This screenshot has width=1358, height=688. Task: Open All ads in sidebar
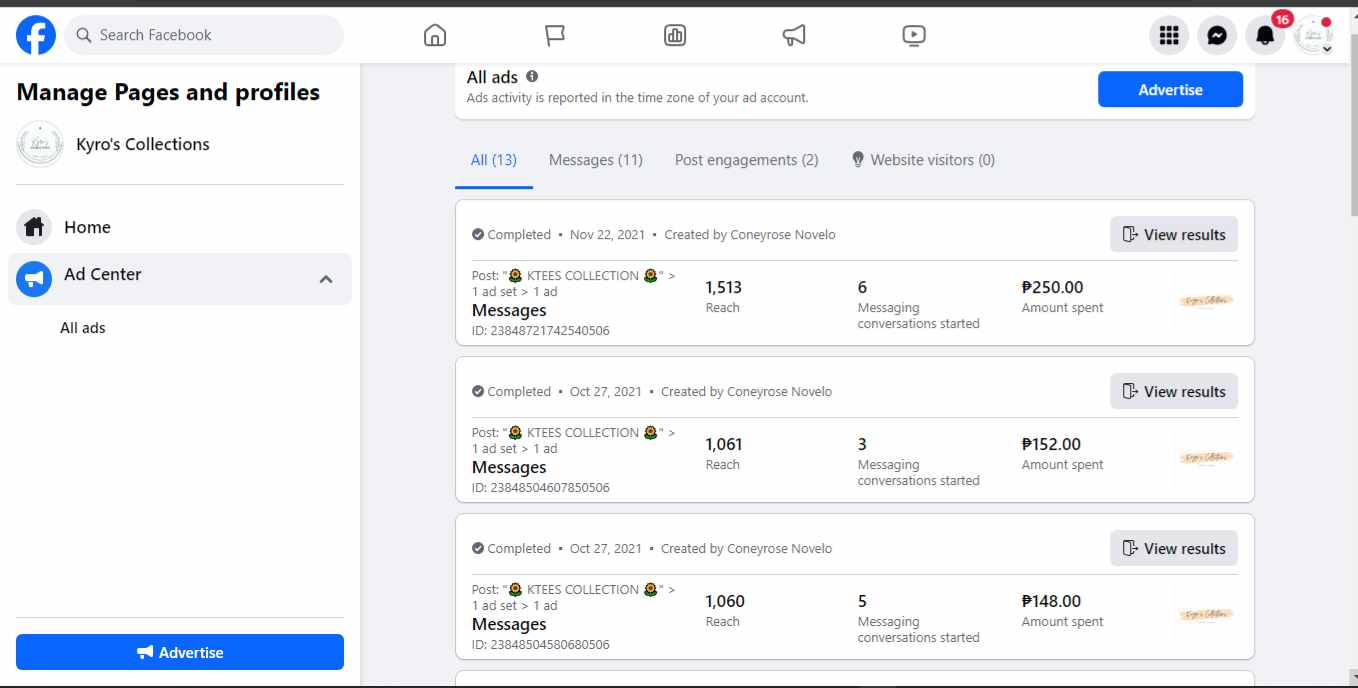[x=83, y=328]
